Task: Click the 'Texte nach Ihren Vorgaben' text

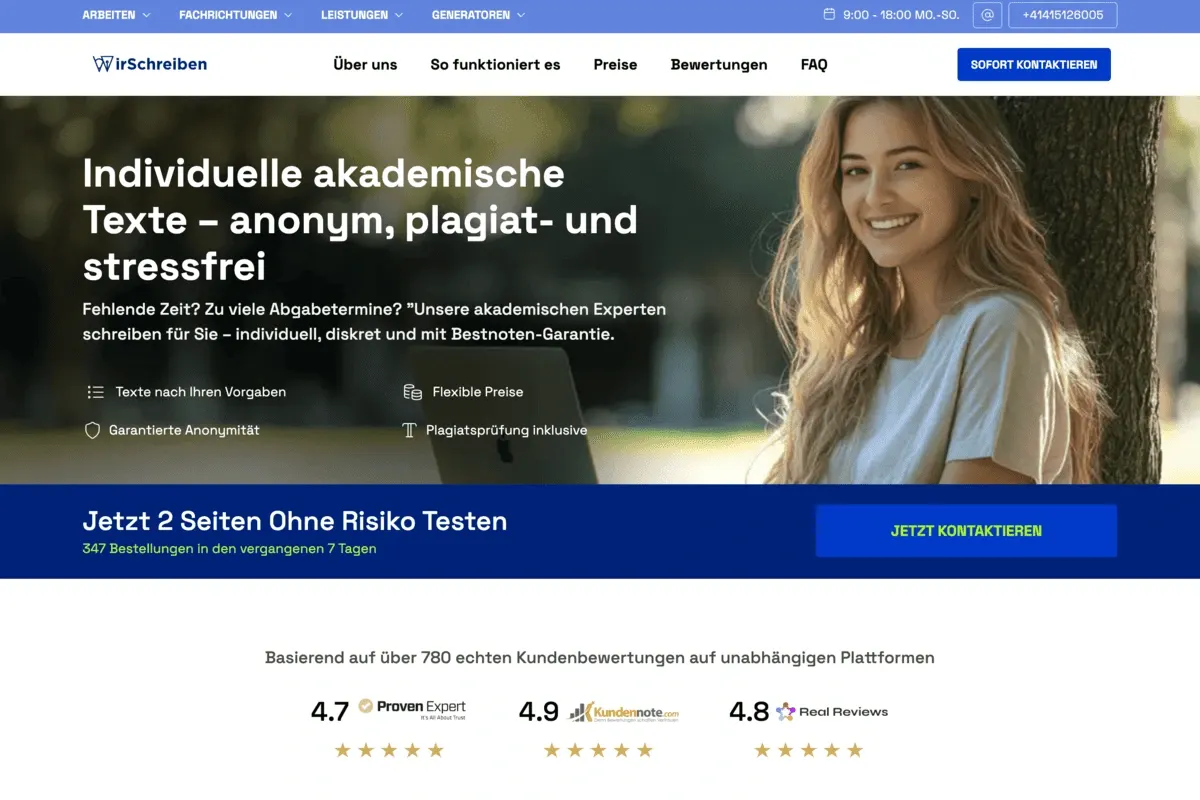Action: (201, 392)
